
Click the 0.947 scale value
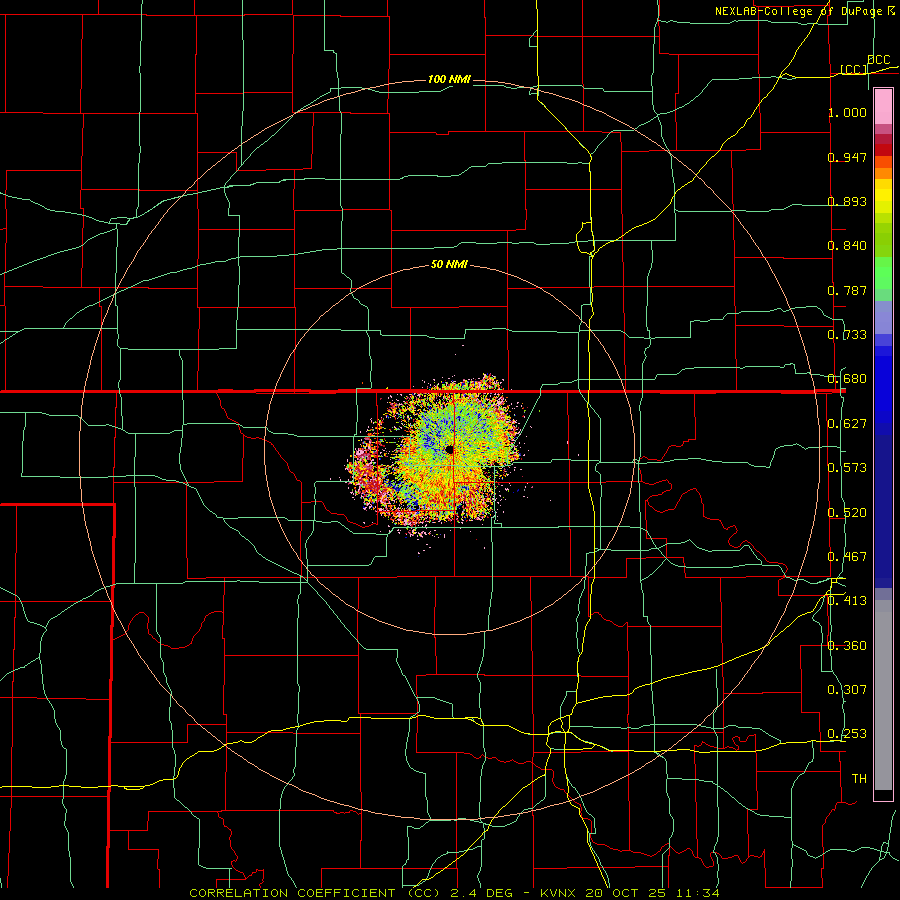click(847, 157)
